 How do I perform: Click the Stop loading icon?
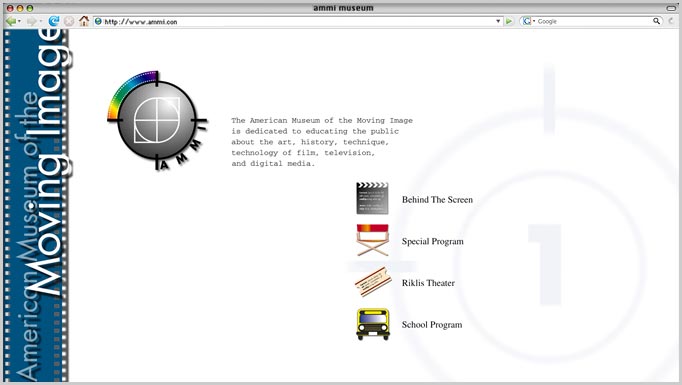pyautogui.click(x=69, y=21)
